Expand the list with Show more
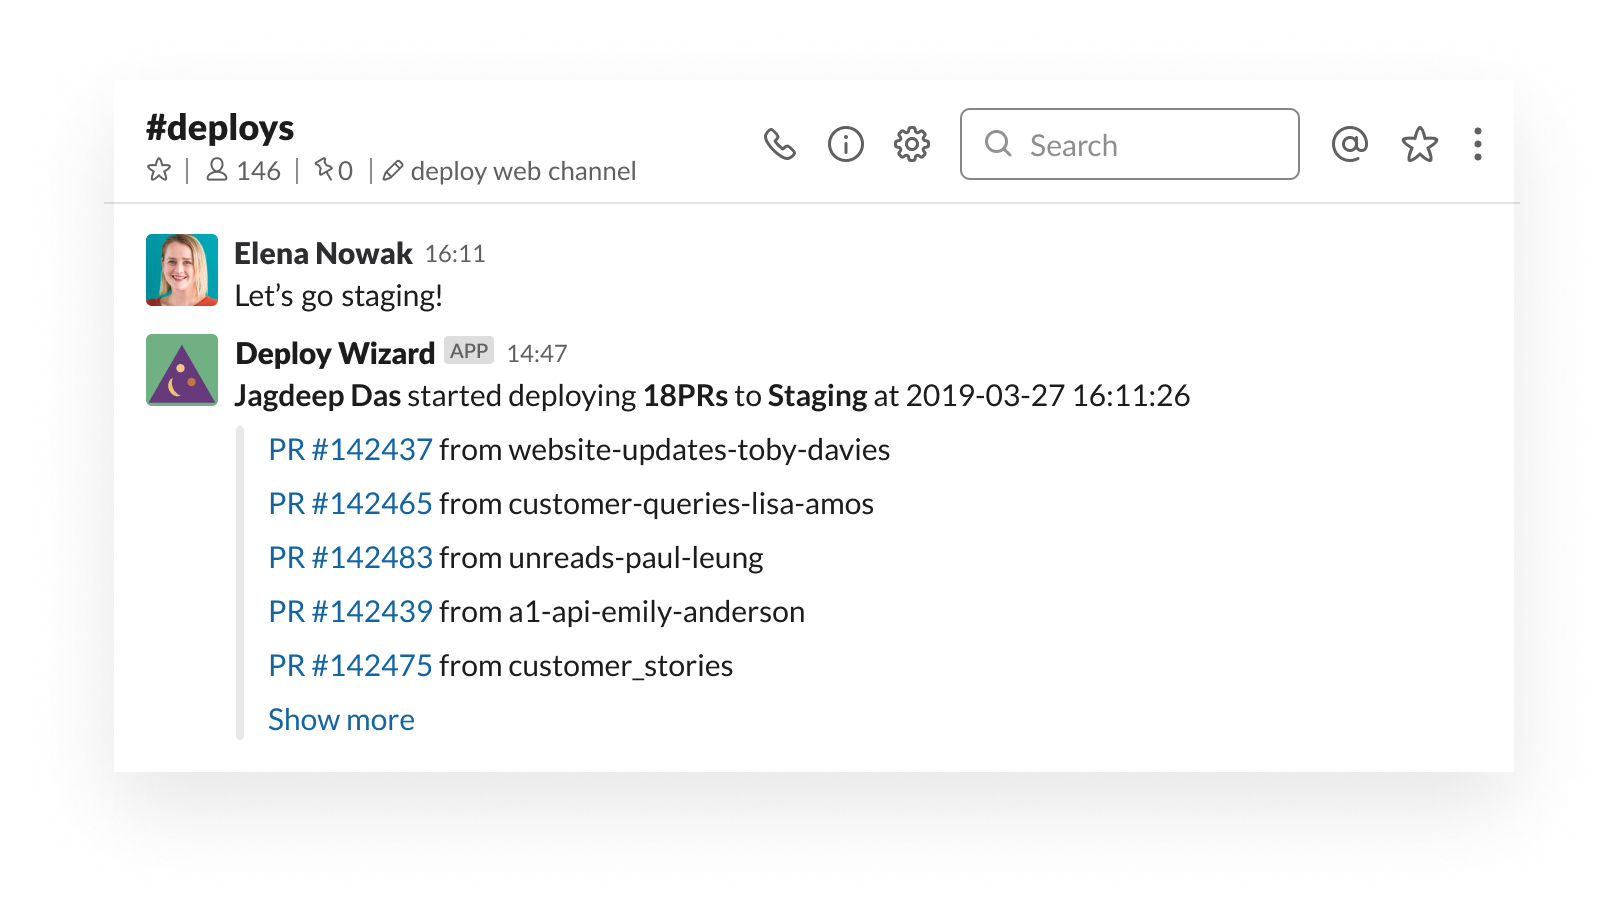Viewport: 1616px width, 904px height. 341,720
